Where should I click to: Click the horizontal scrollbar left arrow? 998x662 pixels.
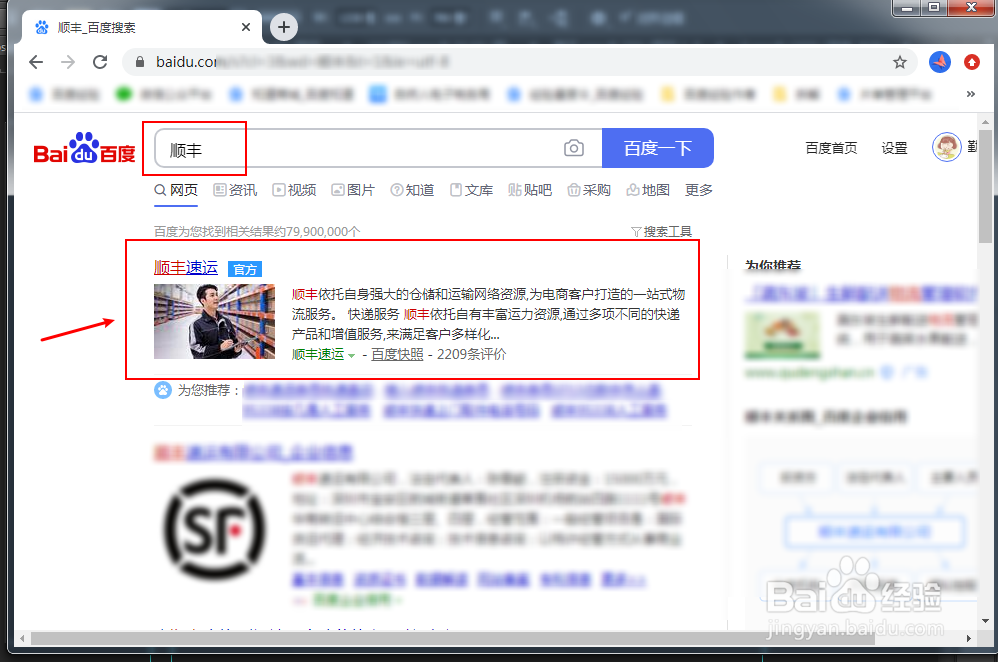[22, 638]
